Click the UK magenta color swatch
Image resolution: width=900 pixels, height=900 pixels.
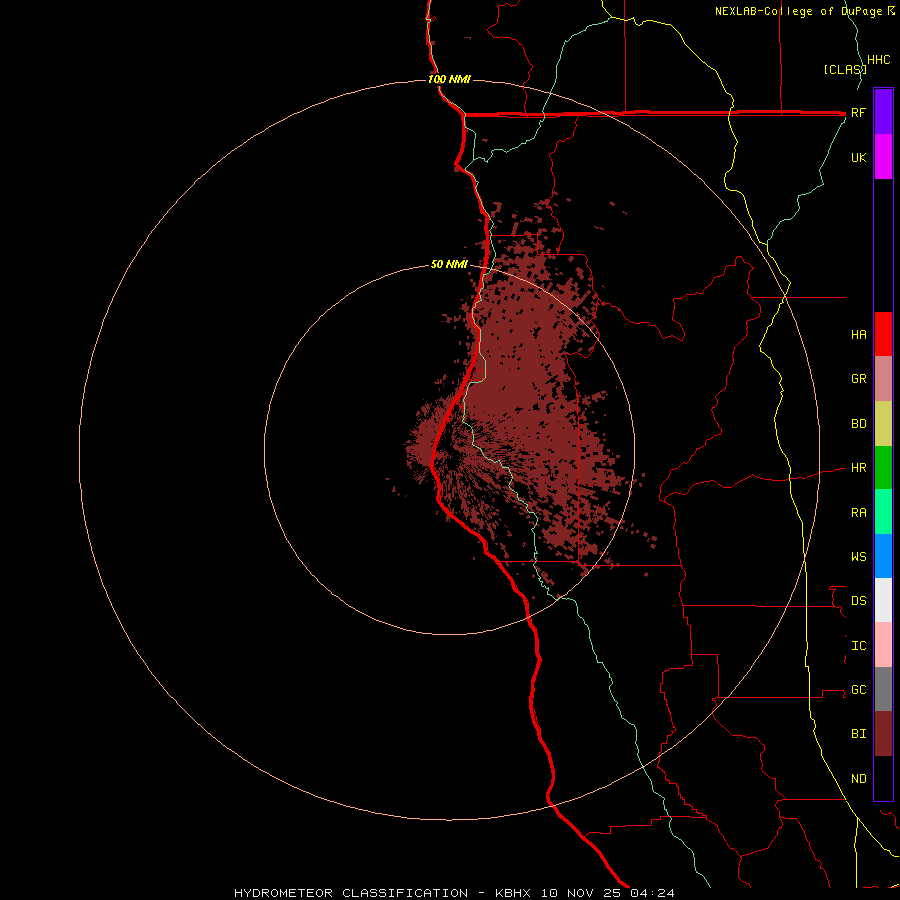883,157
